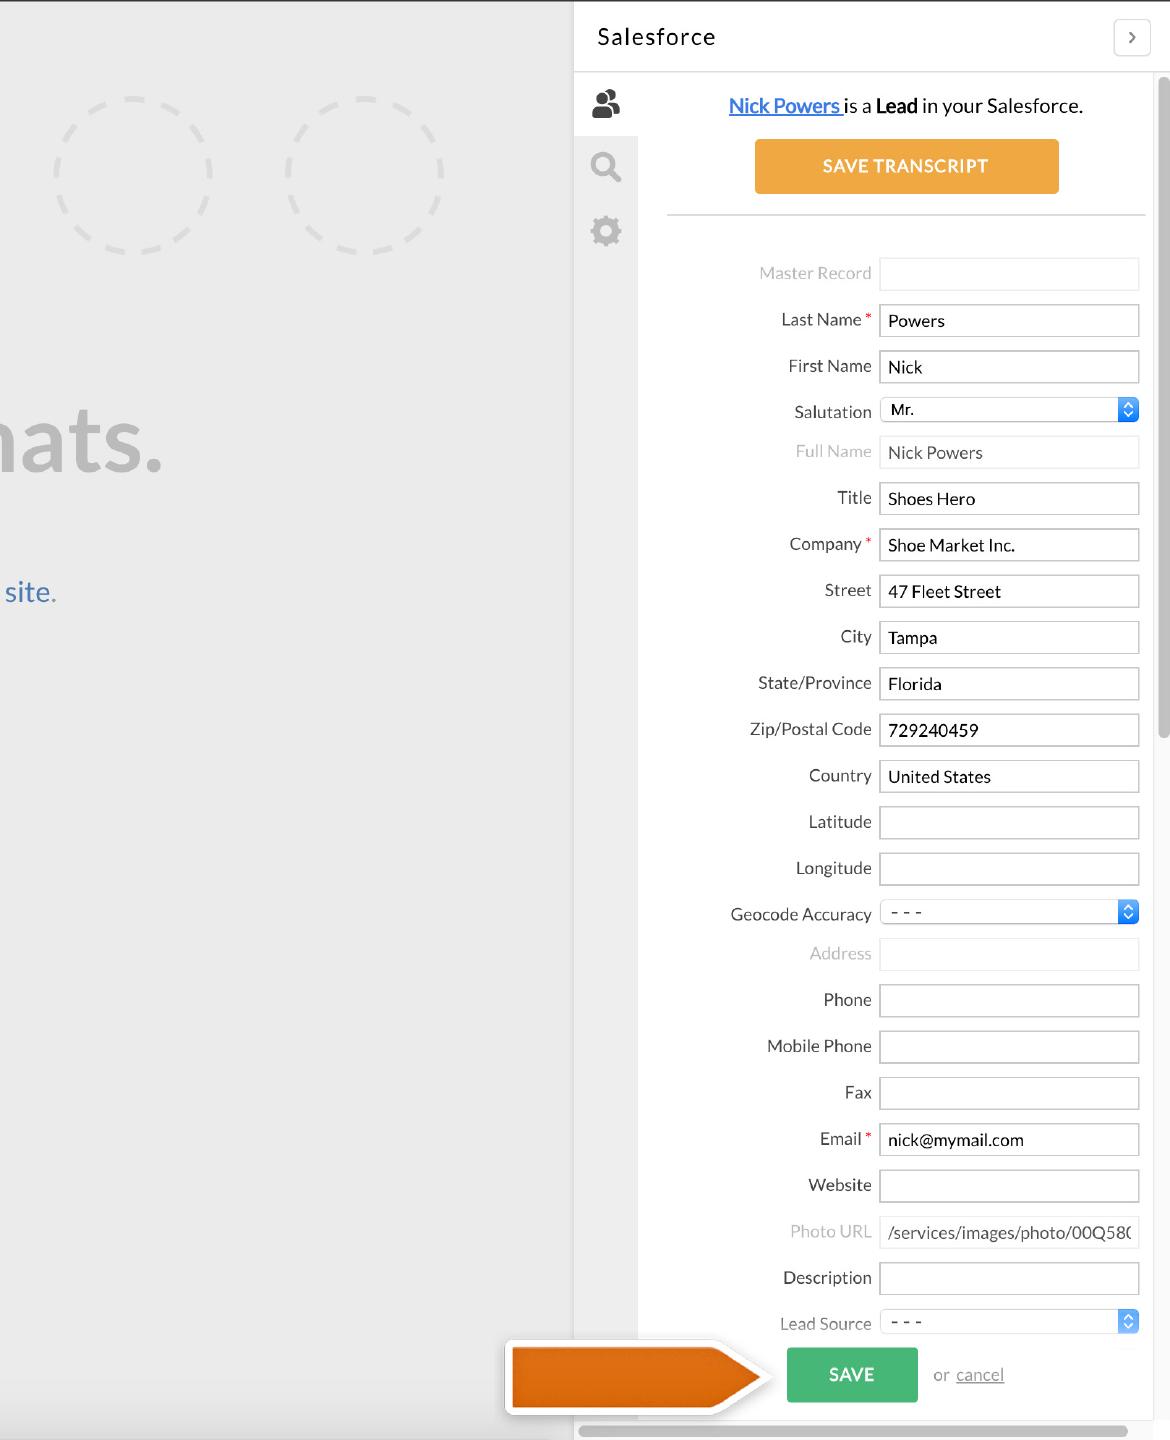
Task: Open the search magnifier tab
Action: 606,167
